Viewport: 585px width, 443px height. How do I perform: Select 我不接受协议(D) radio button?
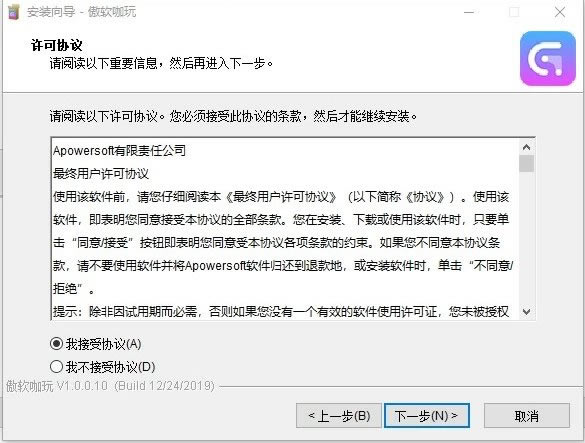click(56, 367)
